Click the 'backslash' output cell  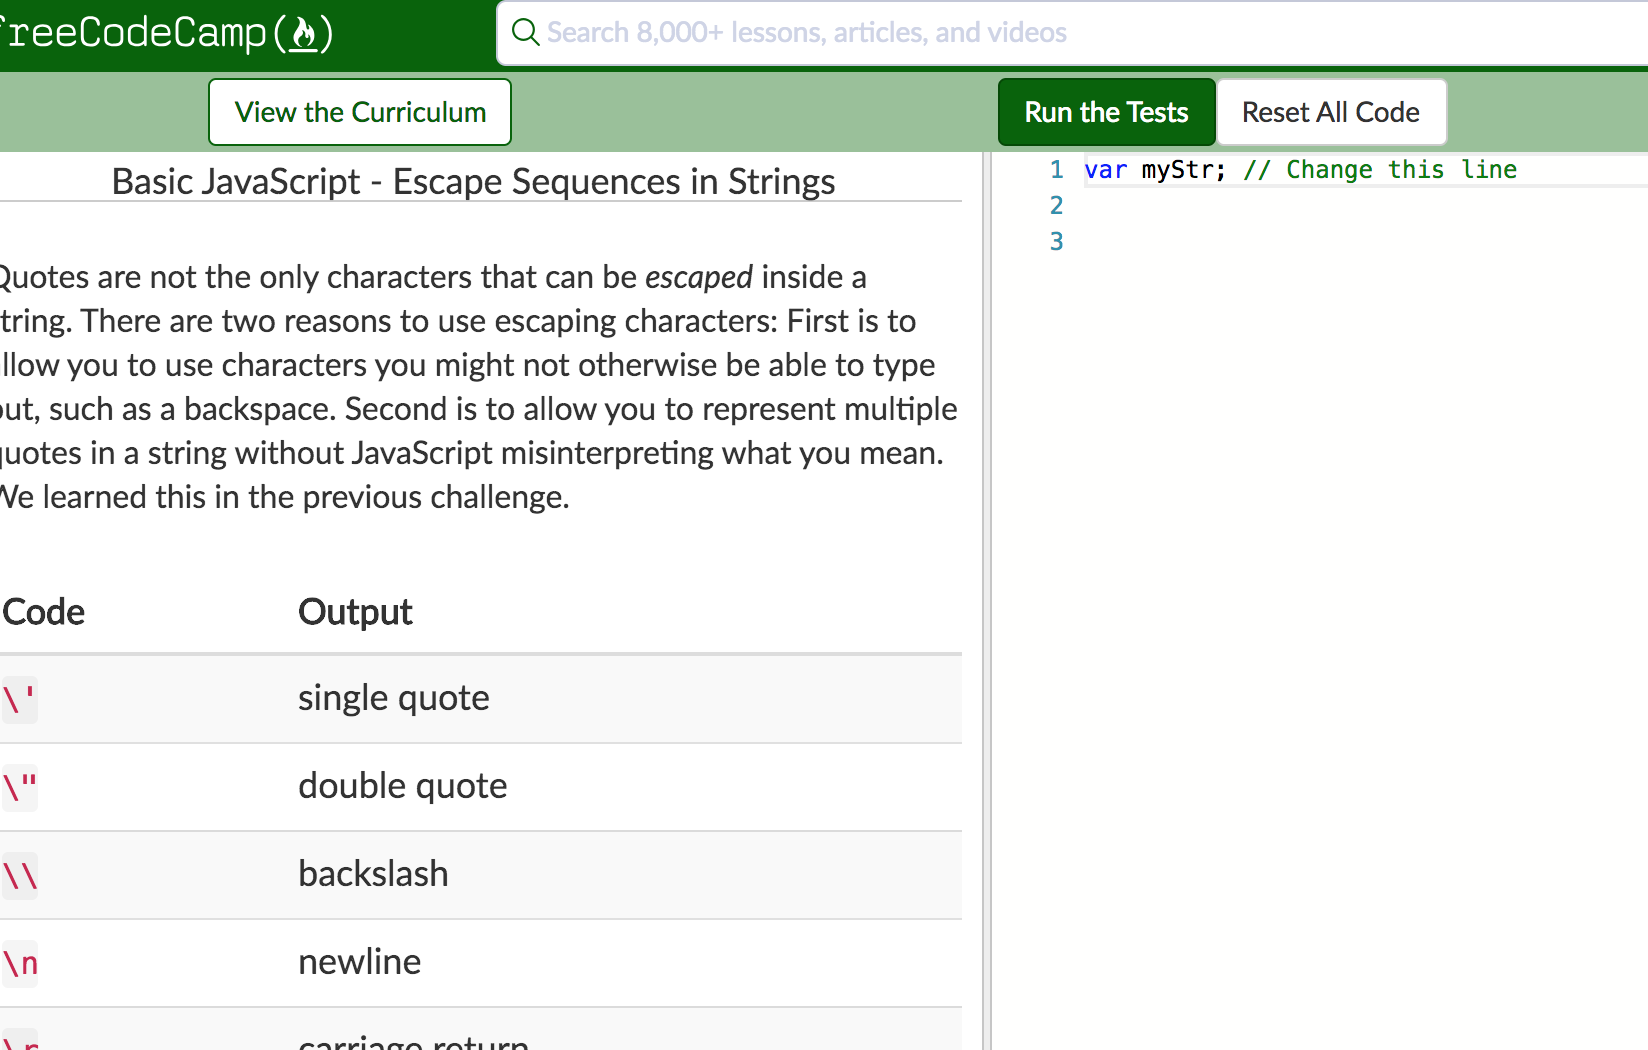point(373,874)
